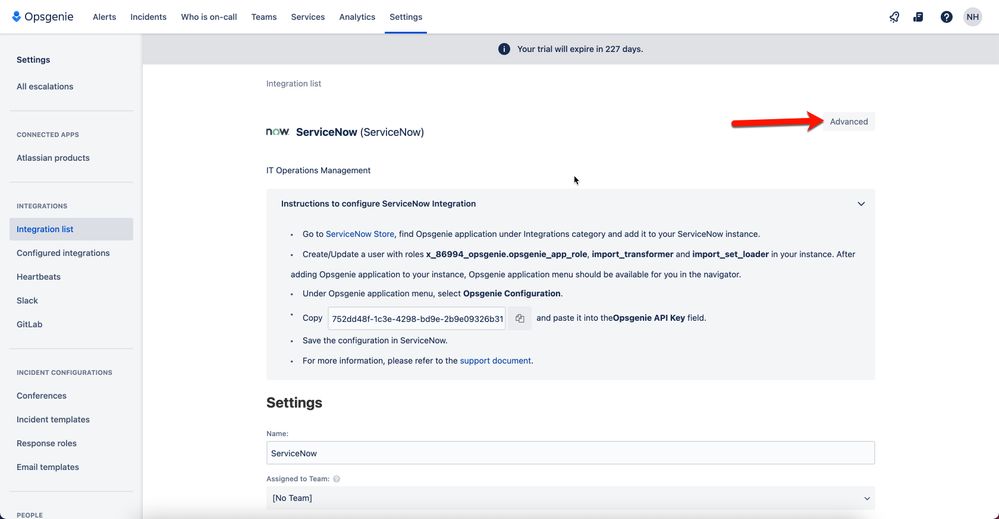This screenshot has width=999, height=519.
Task: Click the 'Your trial will expire' message
Action: (x=580, y=49)
